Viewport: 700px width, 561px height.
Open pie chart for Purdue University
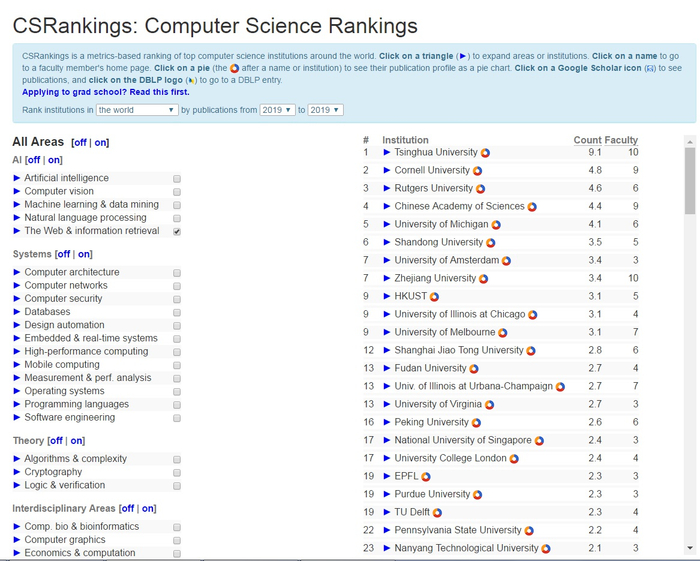point(478,495)
